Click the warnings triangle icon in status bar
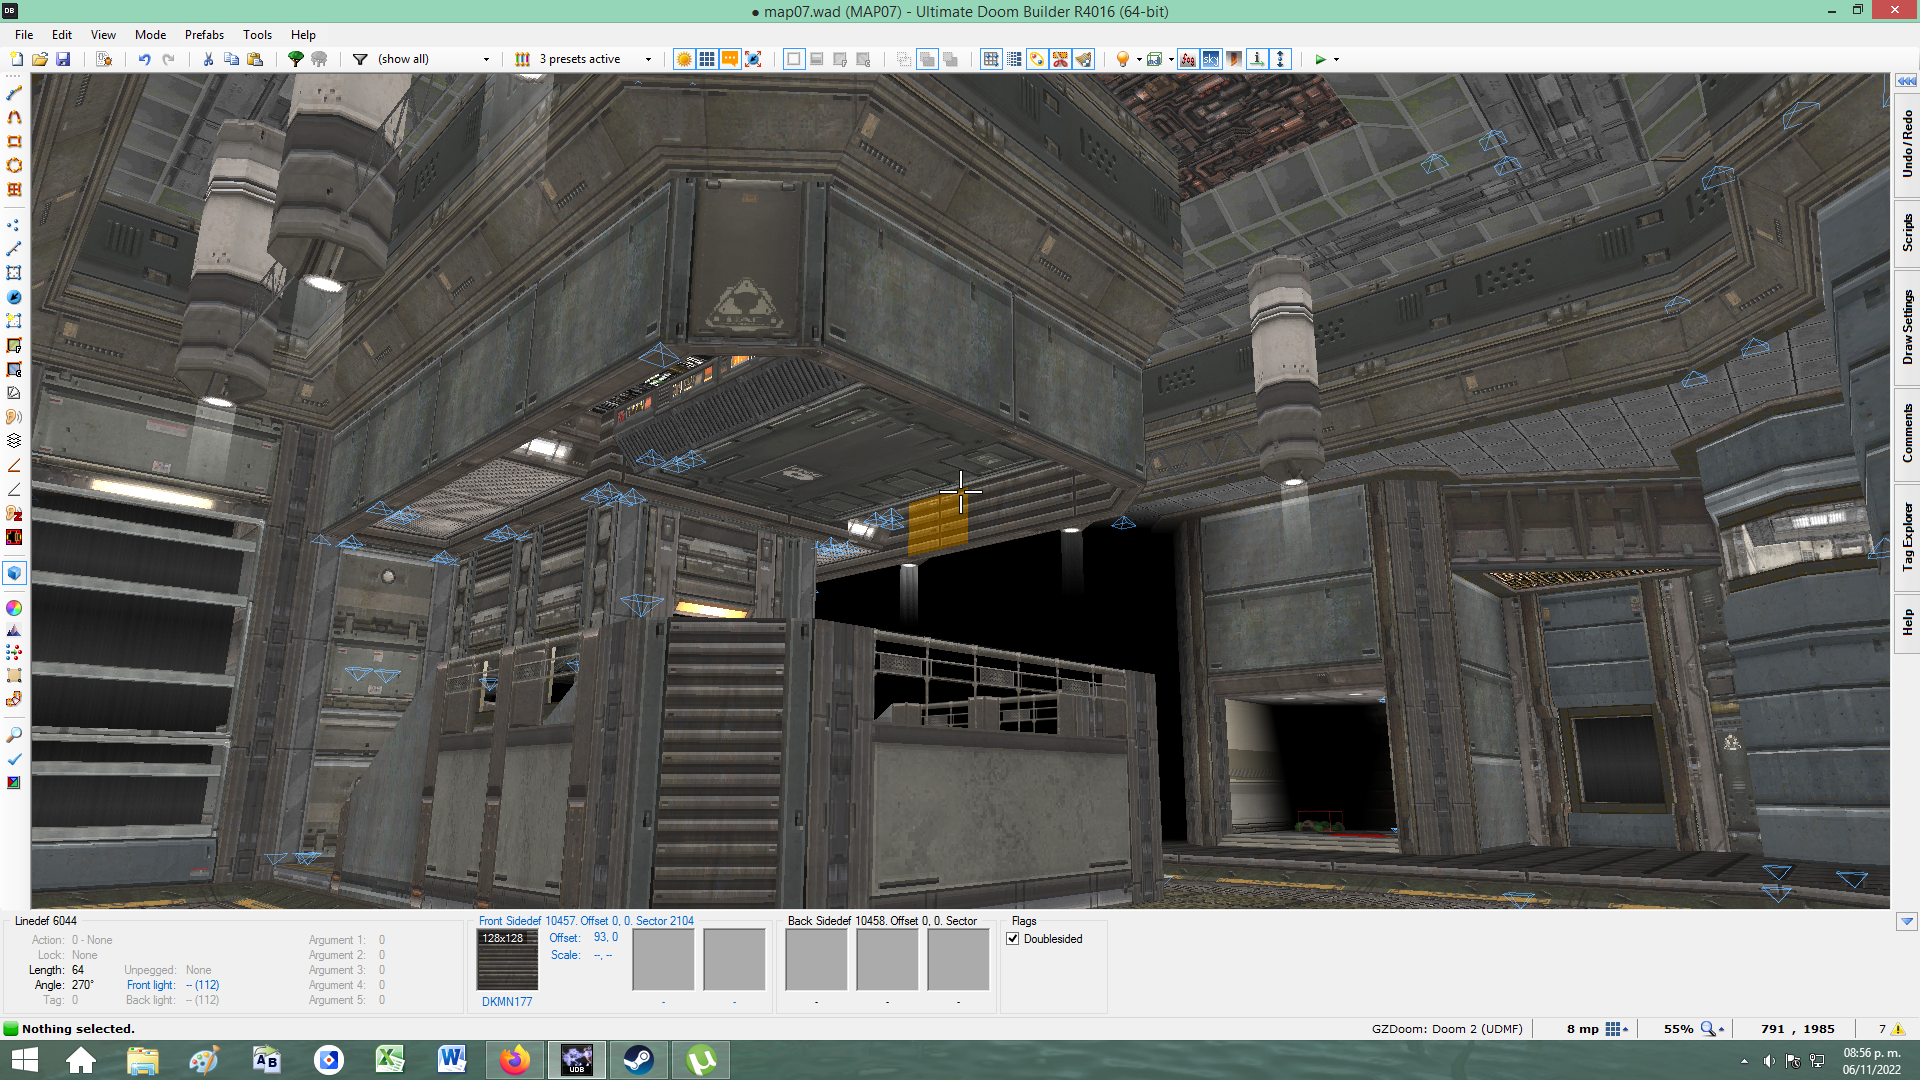The height and width of the screenshot is (1080, 1920). click(1898, 1029)
